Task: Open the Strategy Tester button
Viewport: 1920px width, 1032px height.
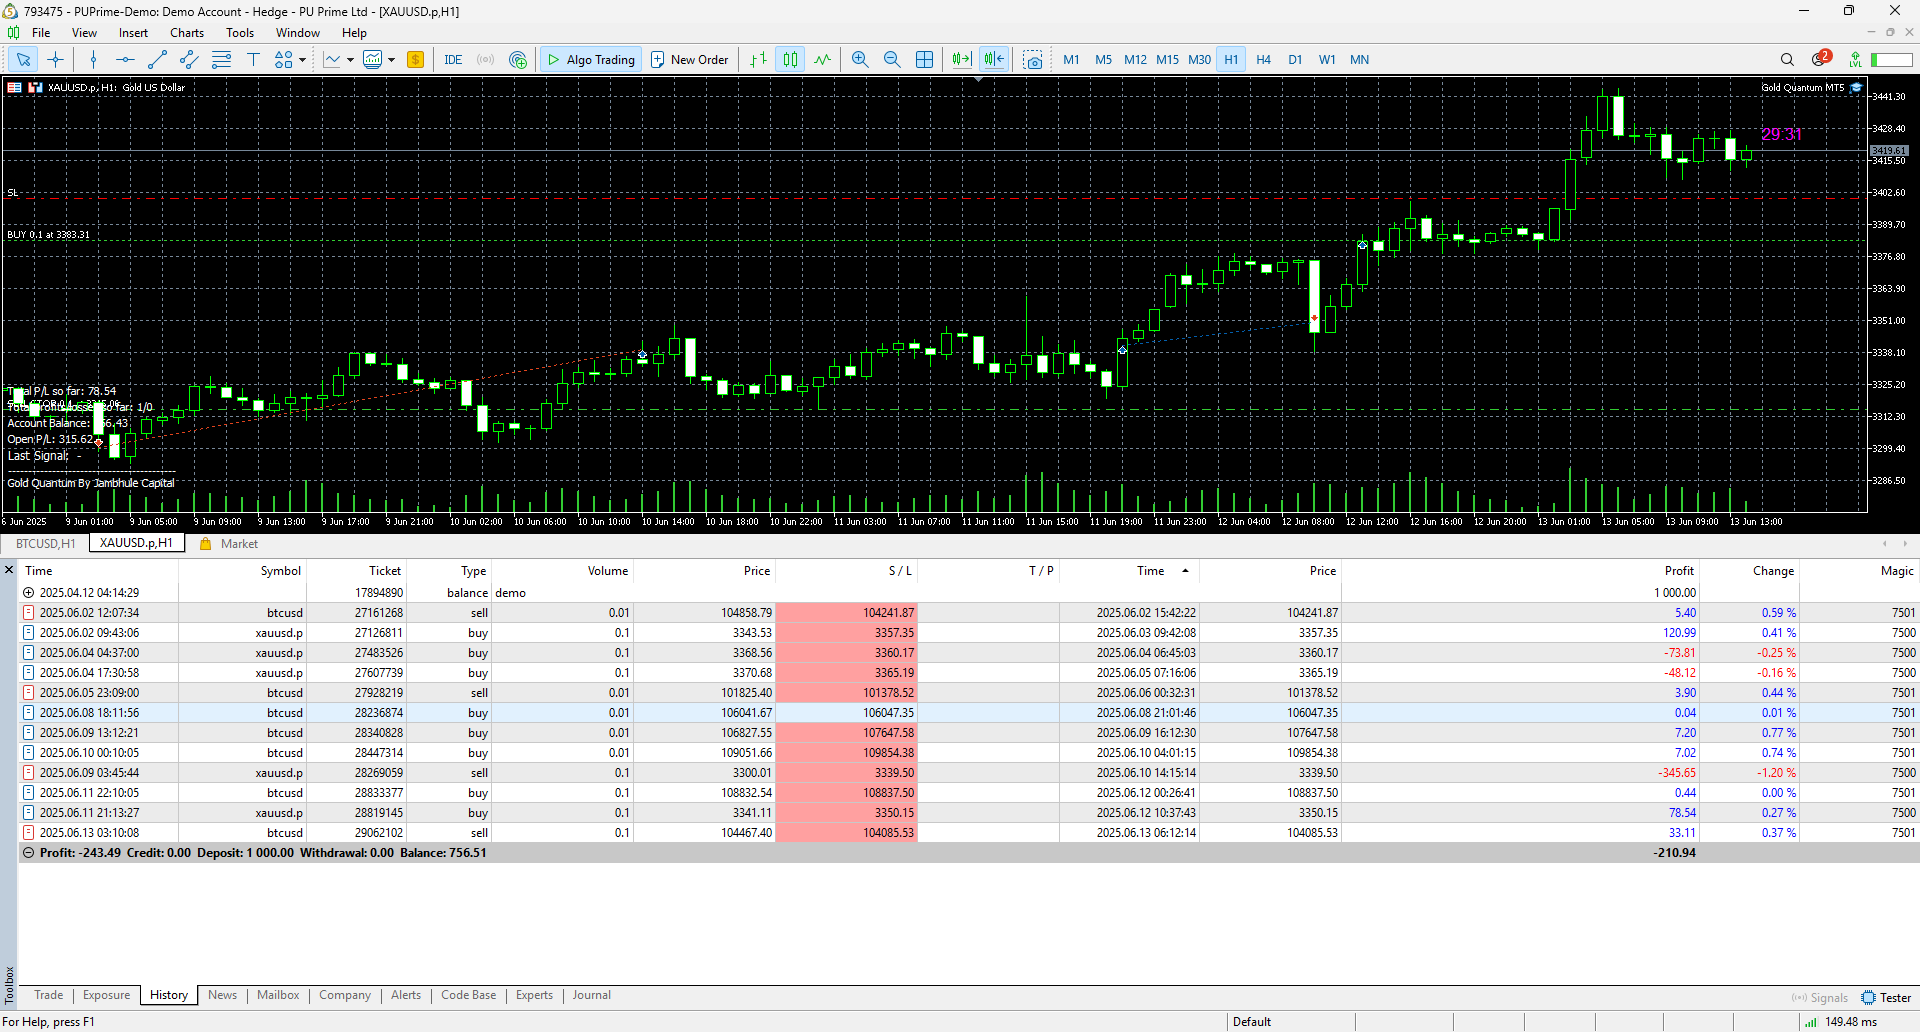Action: [1886, 998]
